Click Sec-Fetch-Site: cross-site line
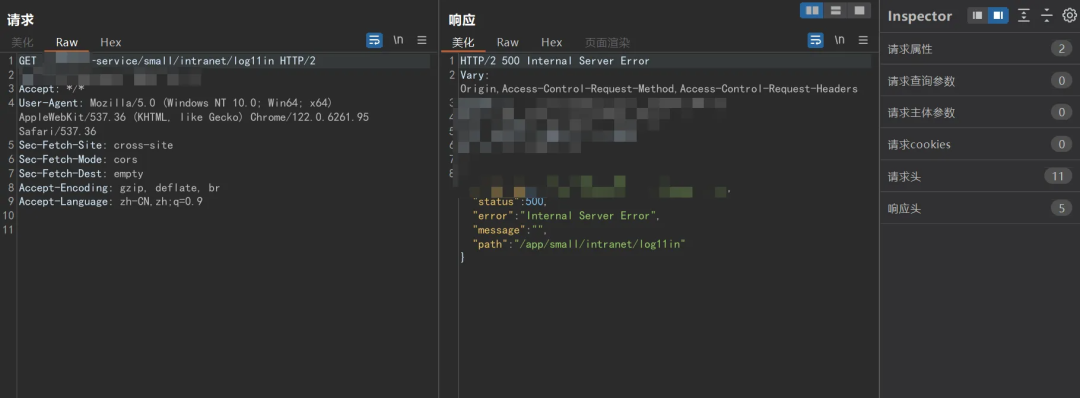Image resolution: width=1080 pixels, height=398 pixels. coord(96,145)
